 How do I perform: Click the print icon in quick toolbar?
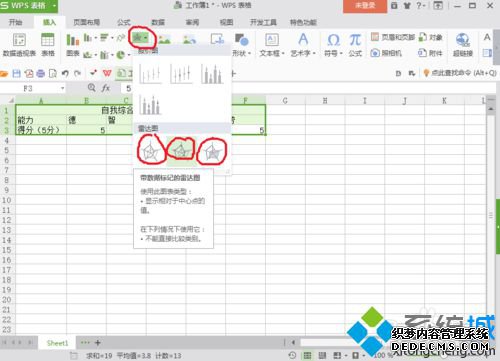40,73
